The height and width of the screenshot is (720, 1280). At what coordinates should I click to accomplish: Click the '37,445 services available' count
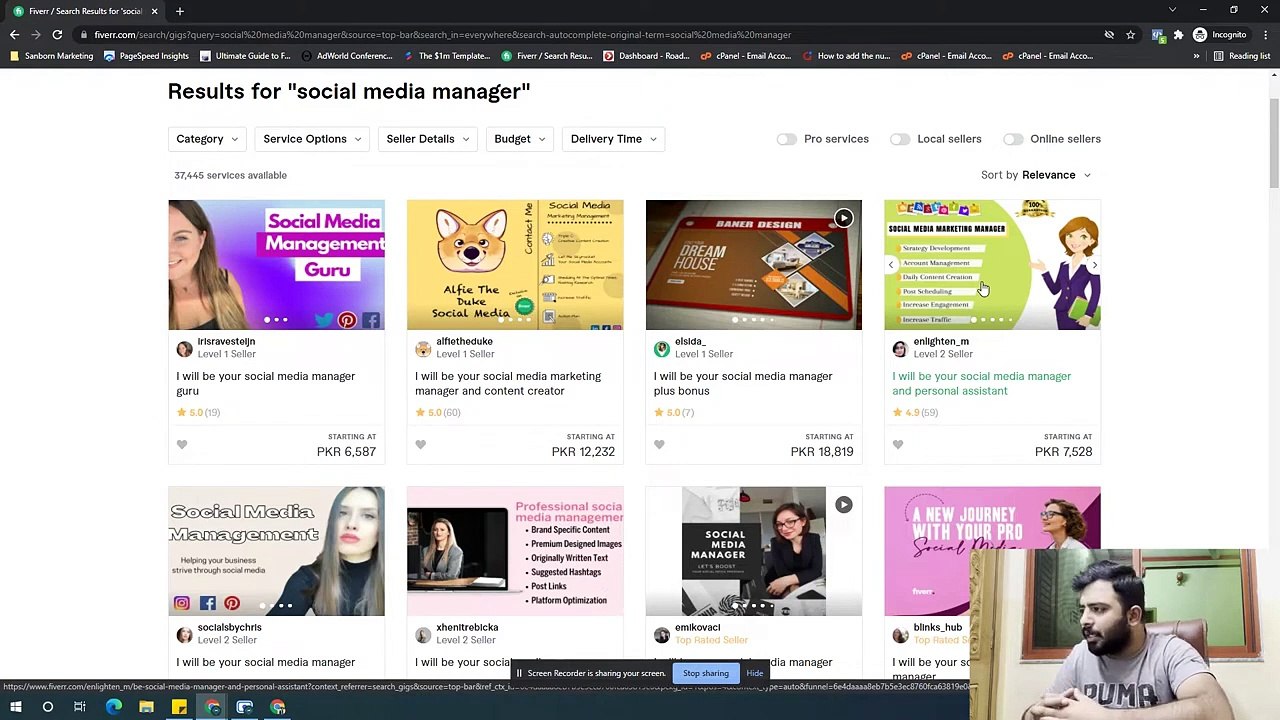[x=230, y=175]
